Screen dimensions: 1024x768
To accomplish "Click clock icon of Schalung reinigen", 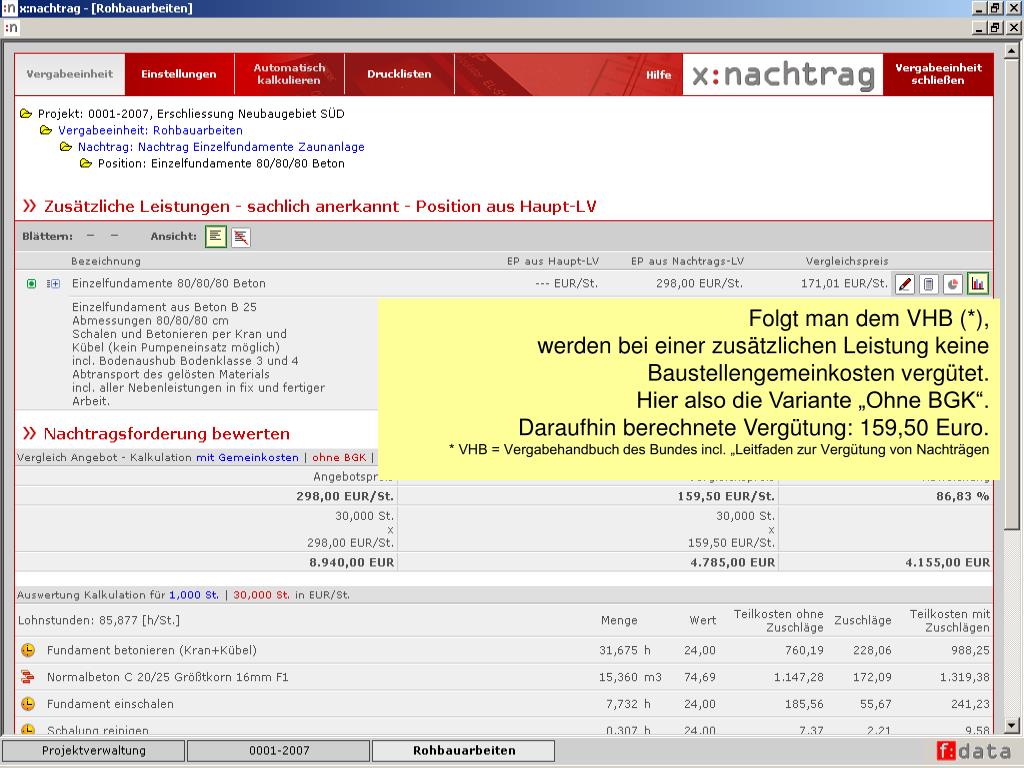I will click(x=27, y=729).
